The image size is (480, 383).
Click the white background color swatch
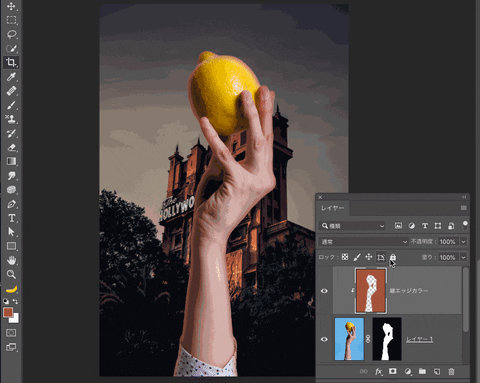pyautogui.click(x=15, y=319)
